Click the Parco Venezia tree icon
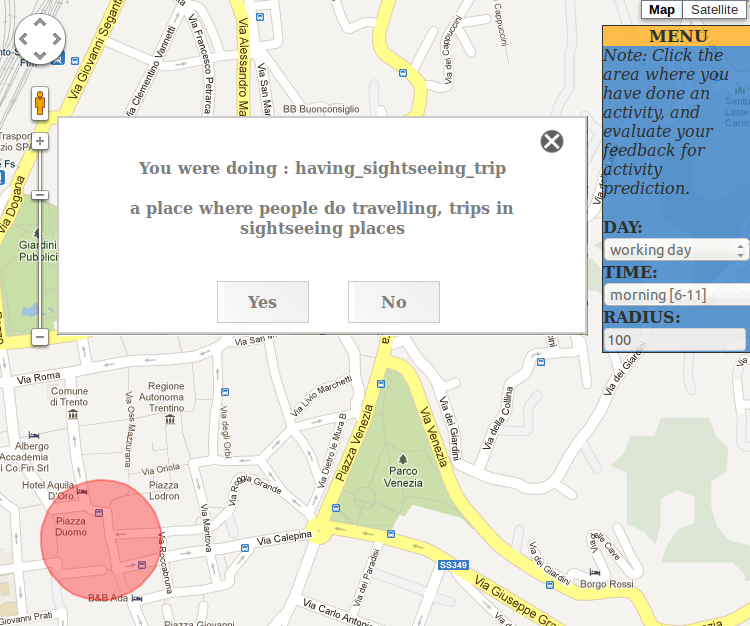750x626 pixels. point(403,459)
